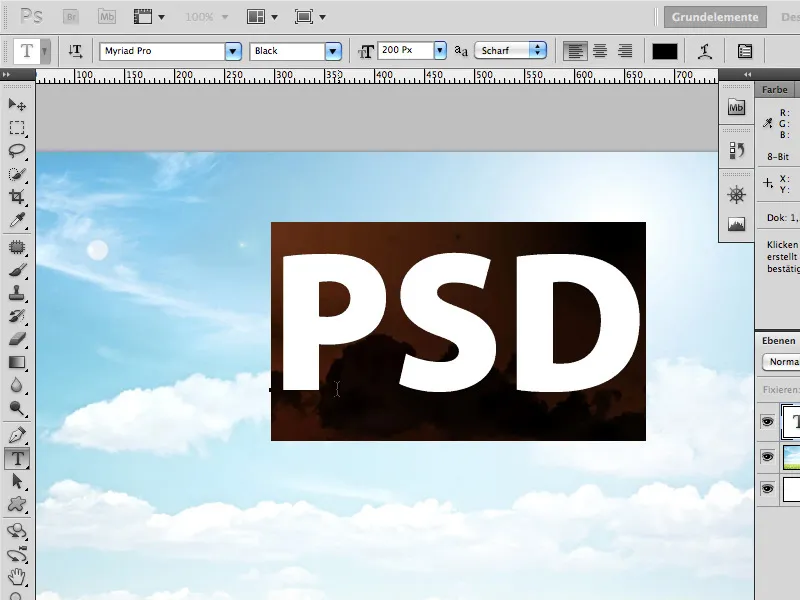Open the Type tool preset picker

pyautogui.click(x=45, y=51)
